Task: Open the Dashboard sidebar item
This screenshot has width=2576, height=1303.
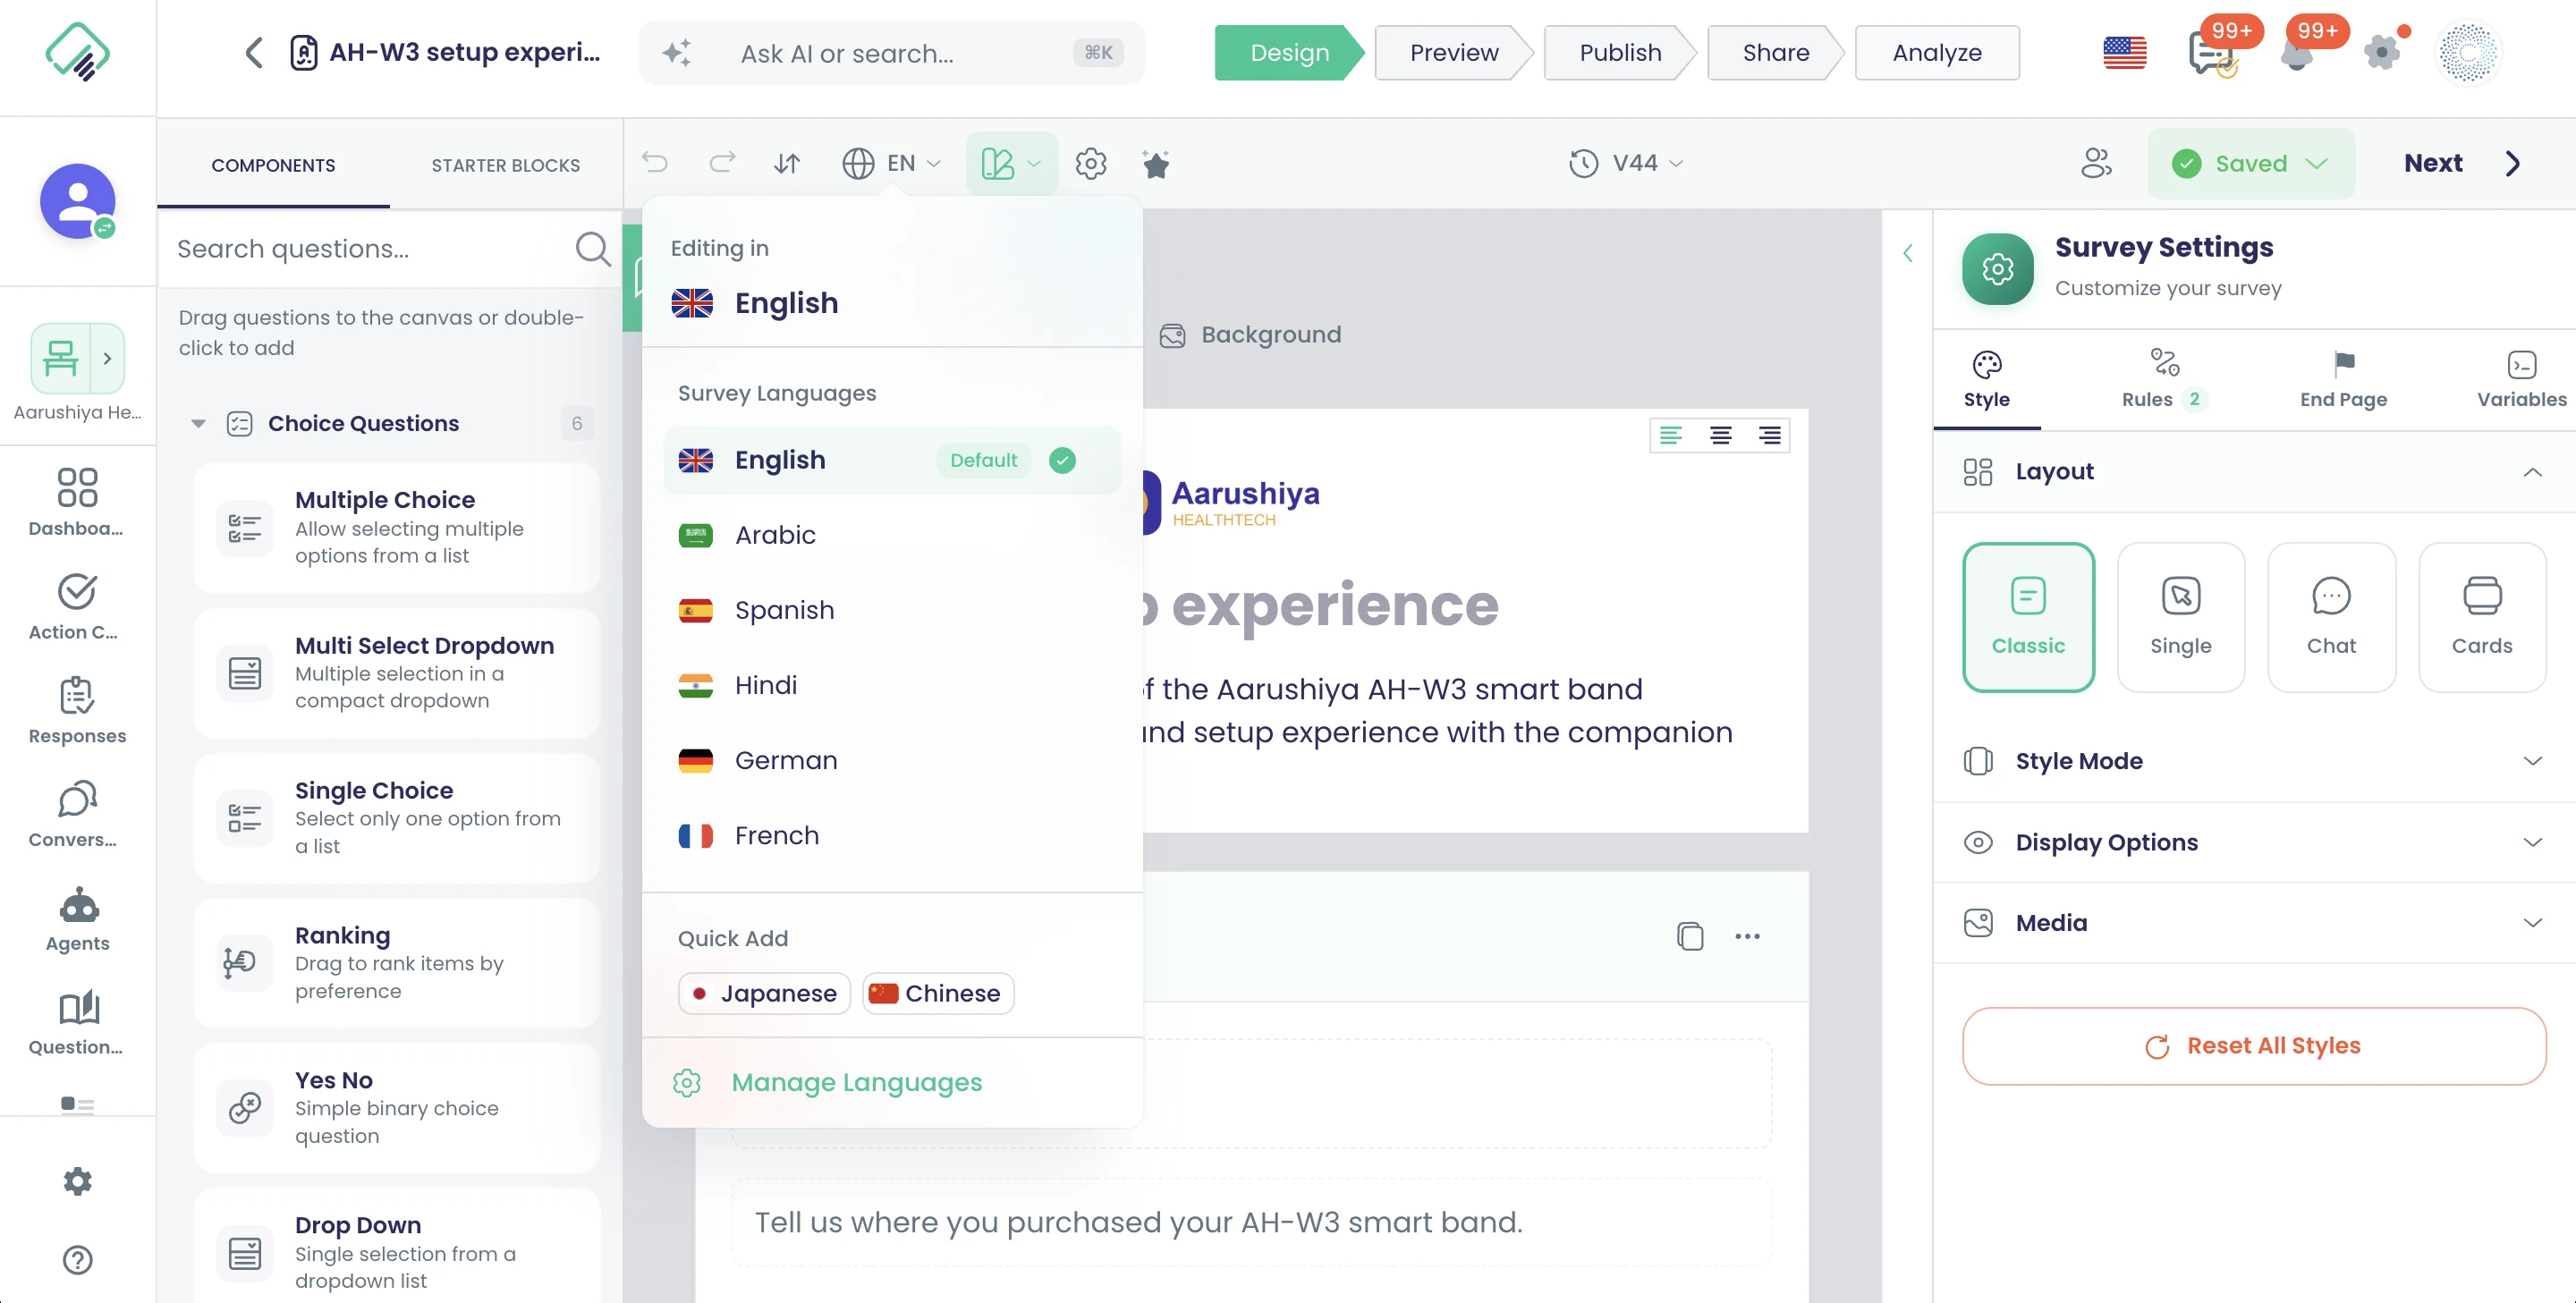Action: coord(77,502)
